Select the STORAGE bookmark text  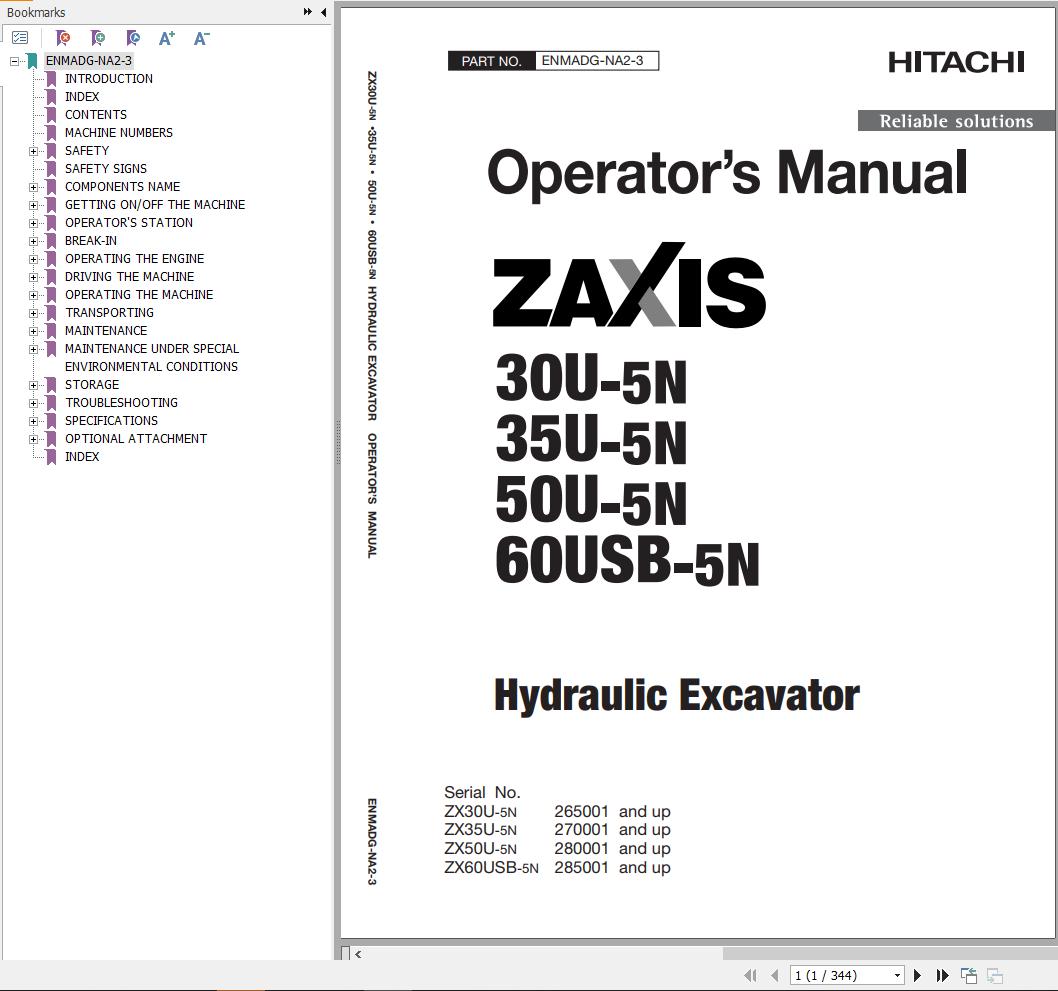(x=92, y=385)
